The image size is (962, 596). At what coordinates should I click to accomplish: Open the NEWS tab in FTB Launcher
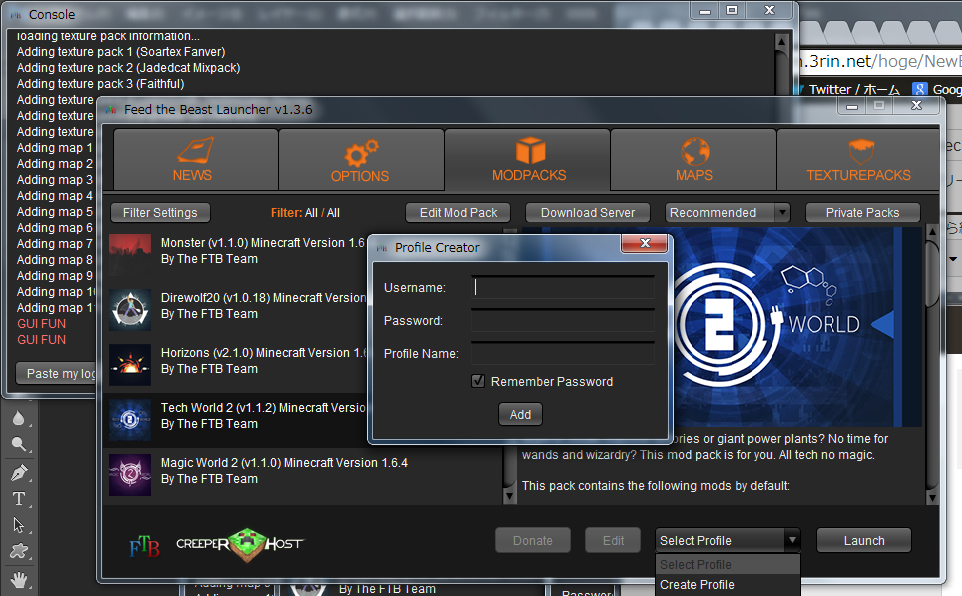195,160
